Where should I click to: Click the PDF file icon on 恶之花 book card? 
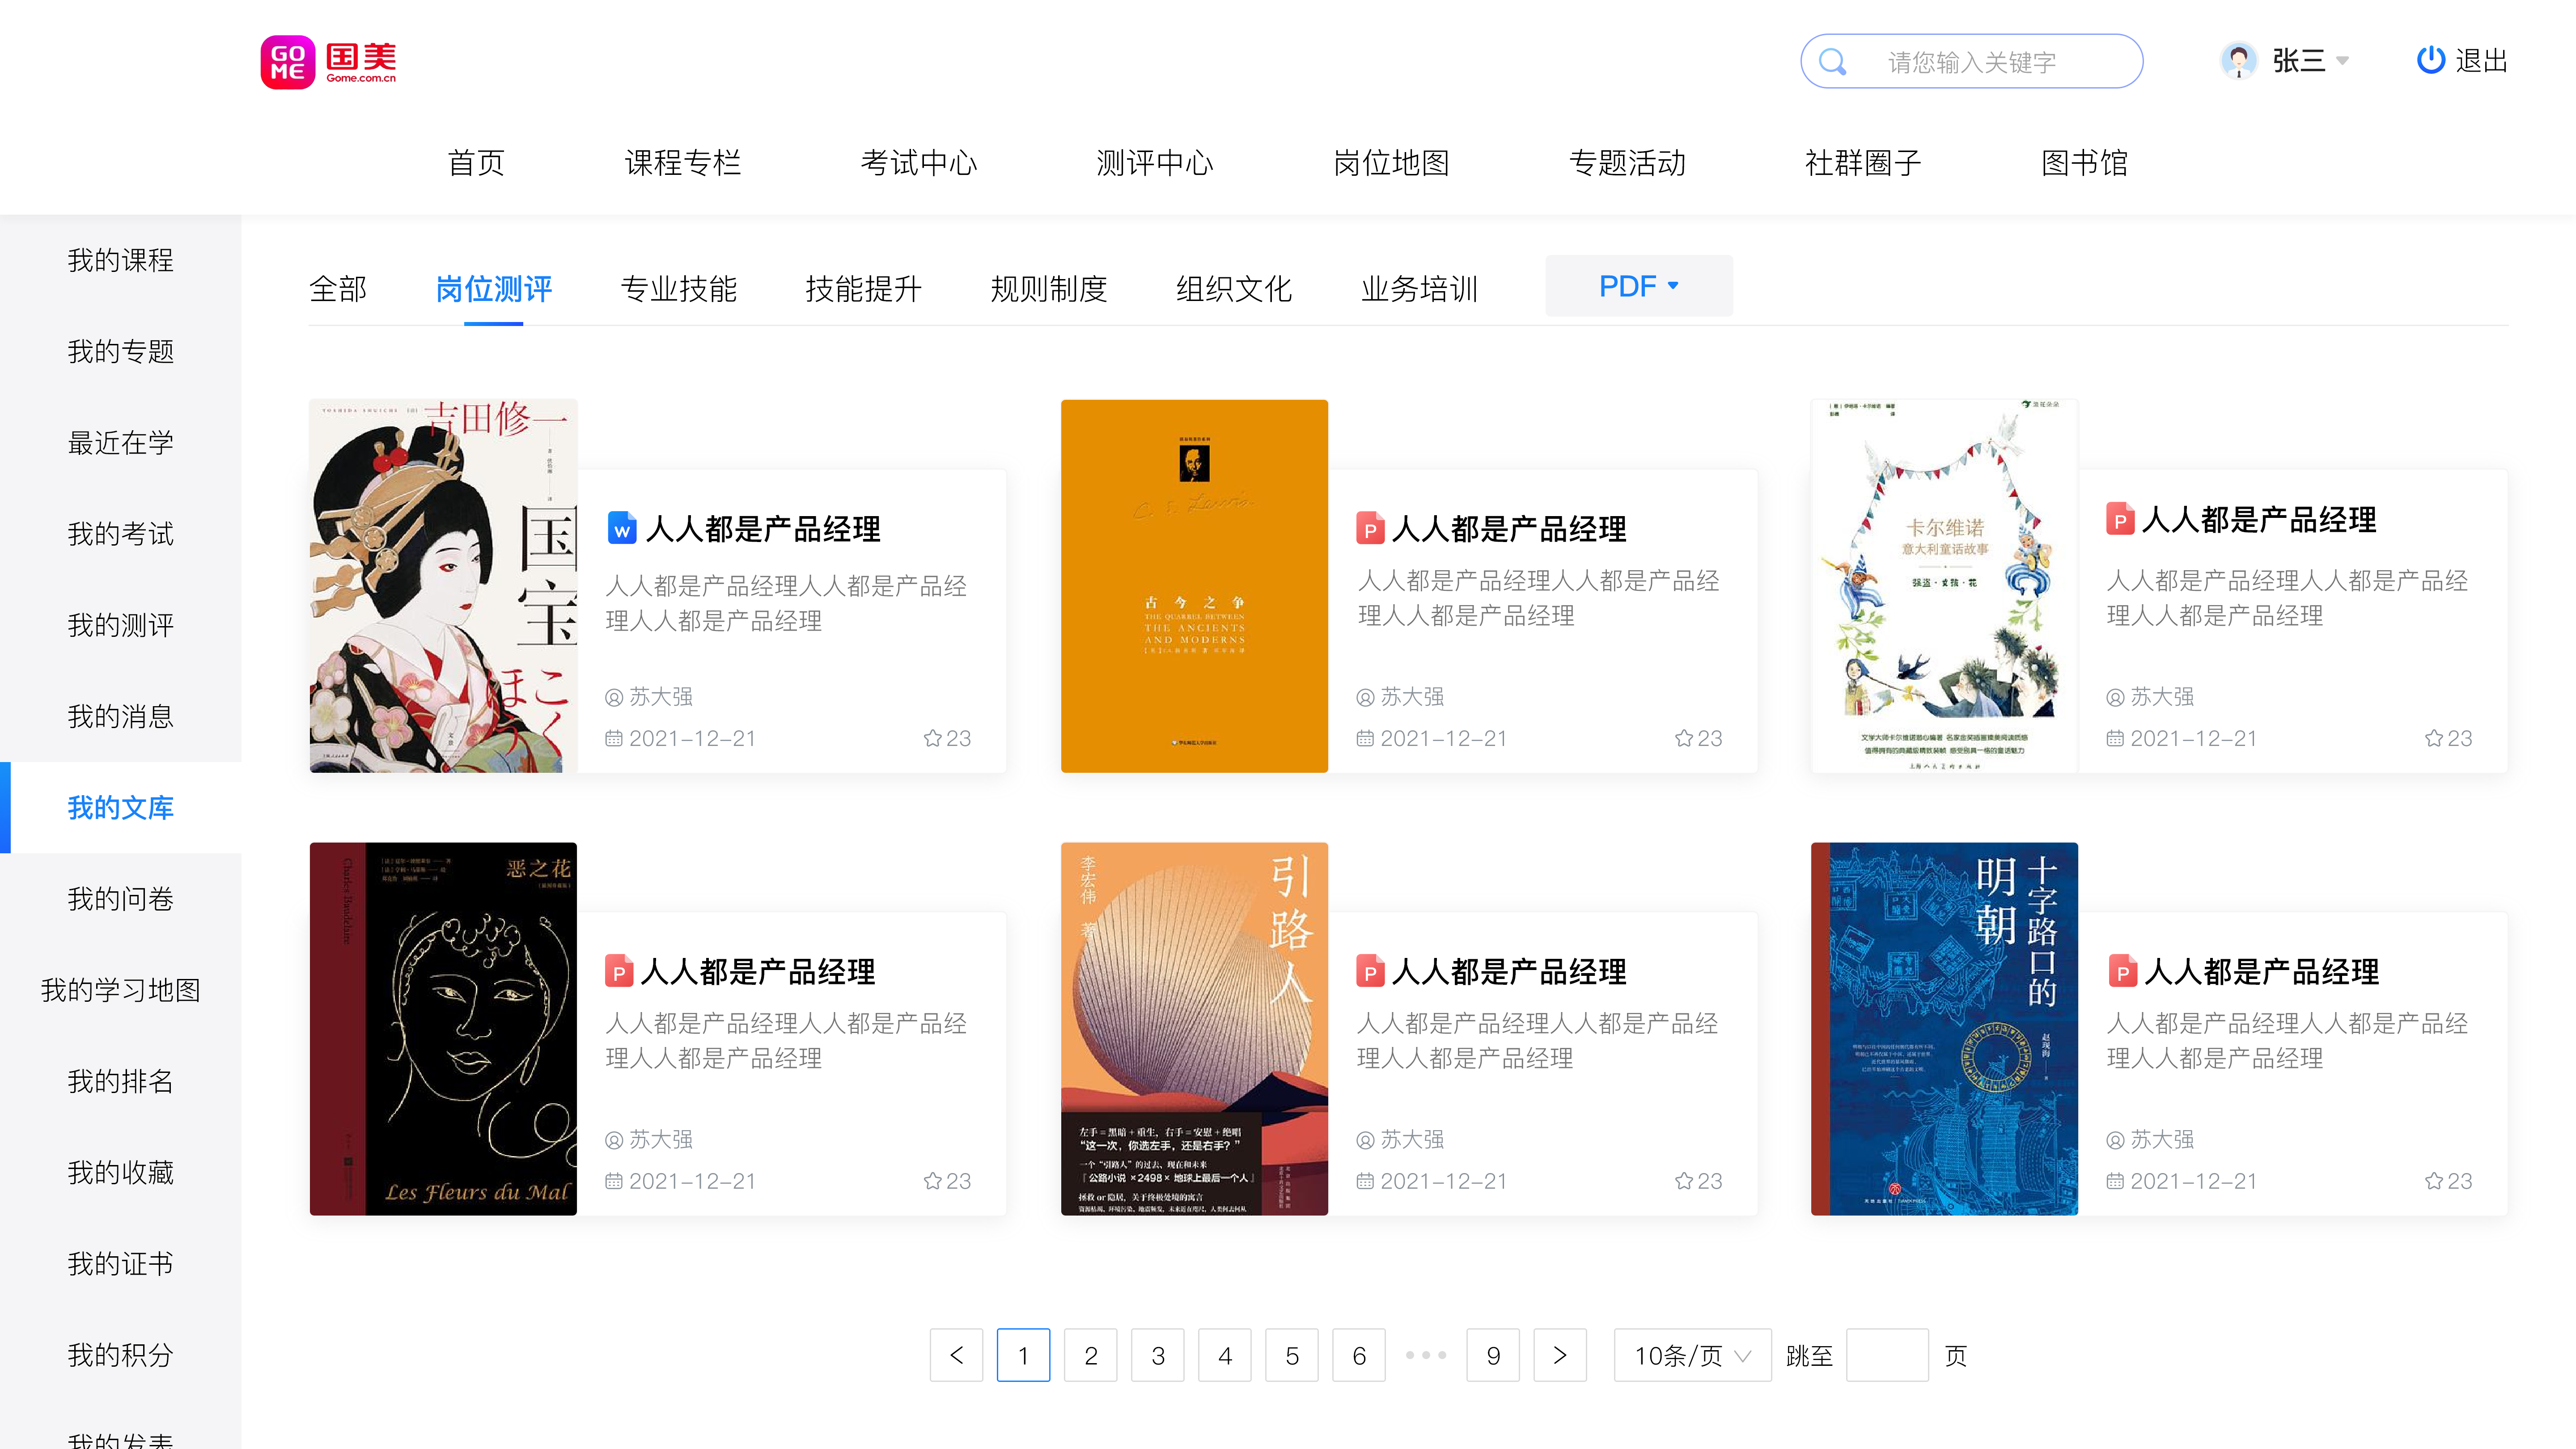[x=619, y=971]
